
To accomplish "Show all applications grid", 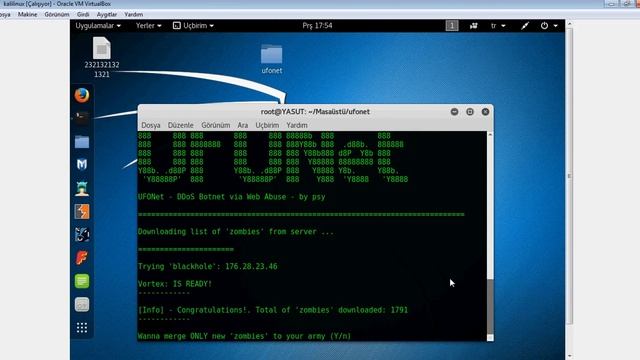I will pyautogui.click(x=82, y=328).
